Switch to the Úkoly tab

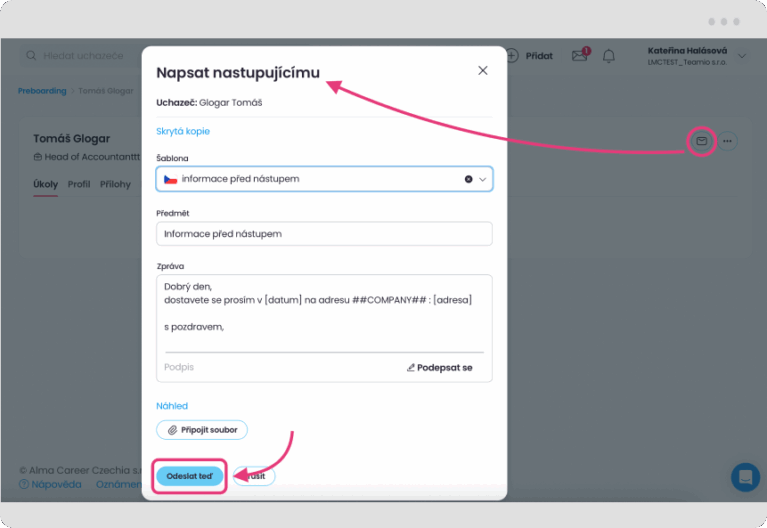(x=45, y=184)
